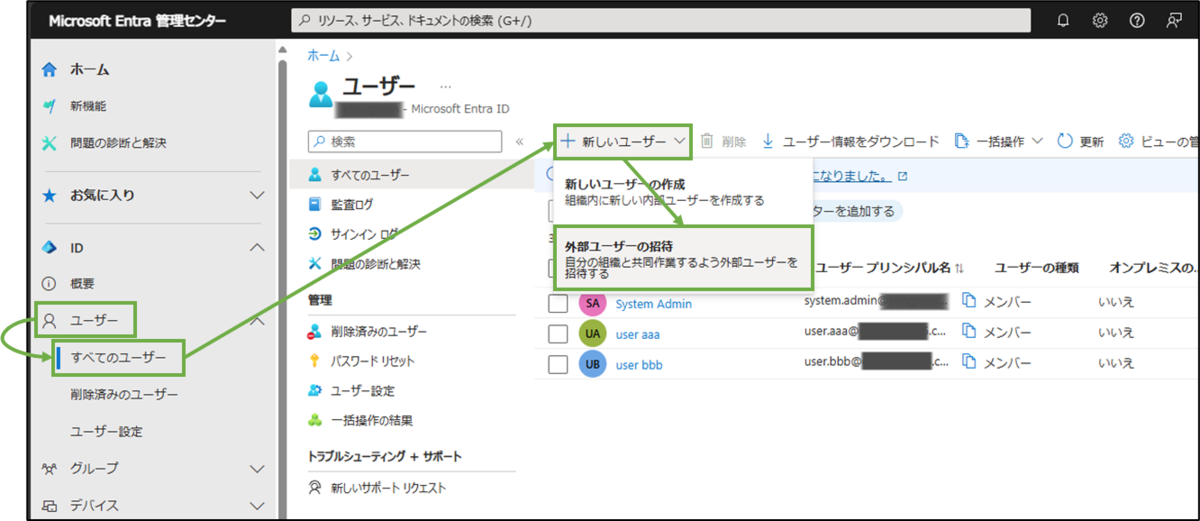
Task: Open the help question mark icon
Action: click(1137, 20)
